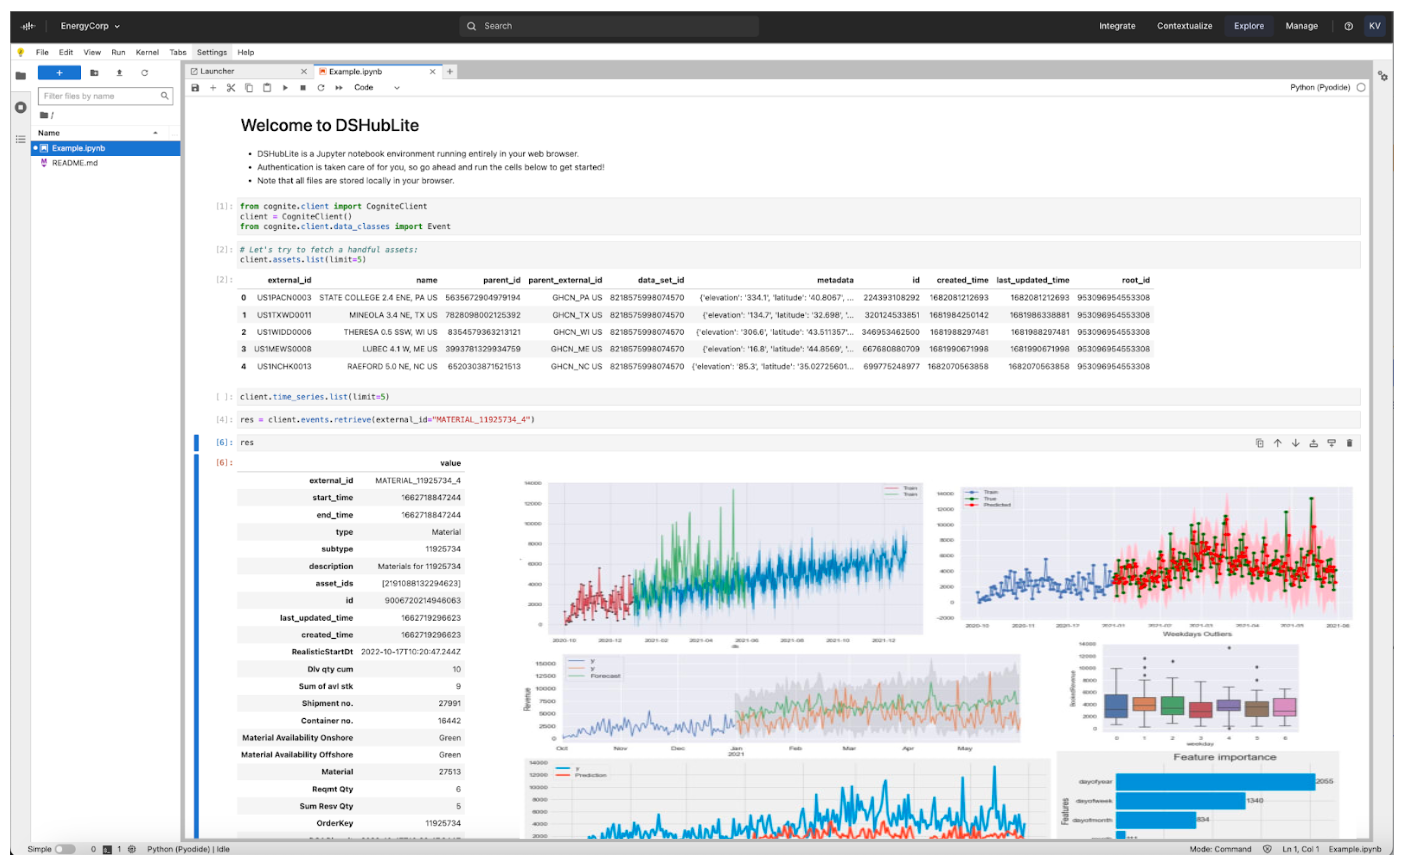Insert a cell below with toolbar plus
Screen dimensions: 1408x866
coord(213,88)
